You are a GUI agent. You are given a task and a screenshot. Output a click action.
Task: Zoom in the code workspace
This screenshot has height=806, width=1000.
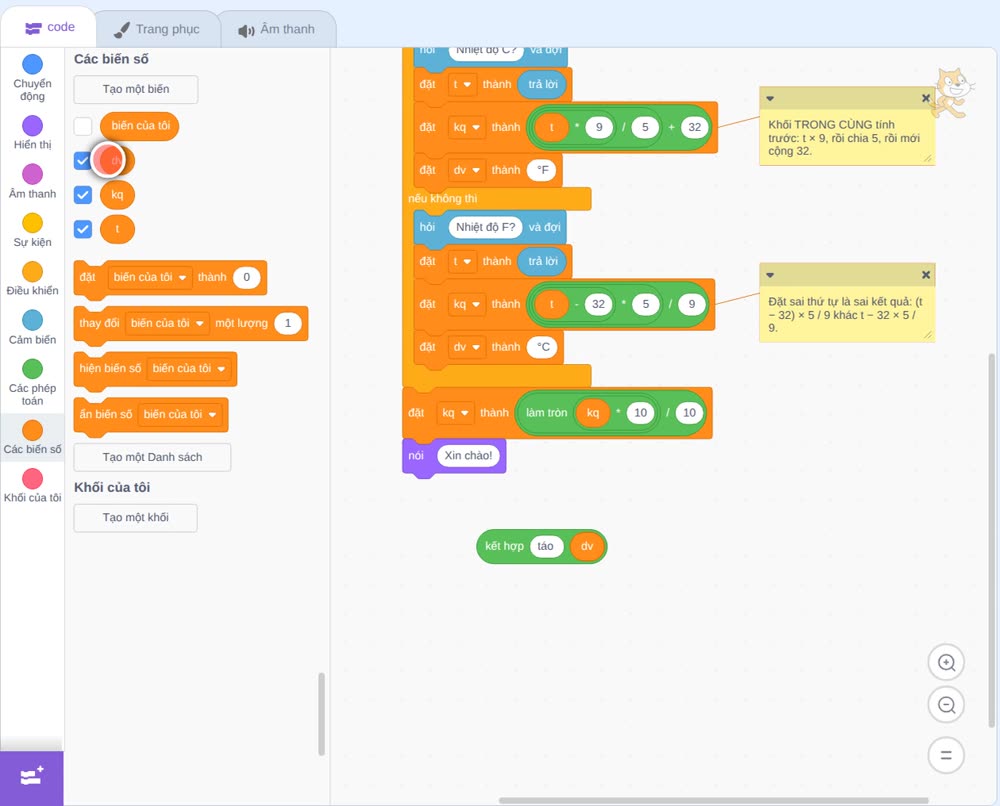(946, 663)
